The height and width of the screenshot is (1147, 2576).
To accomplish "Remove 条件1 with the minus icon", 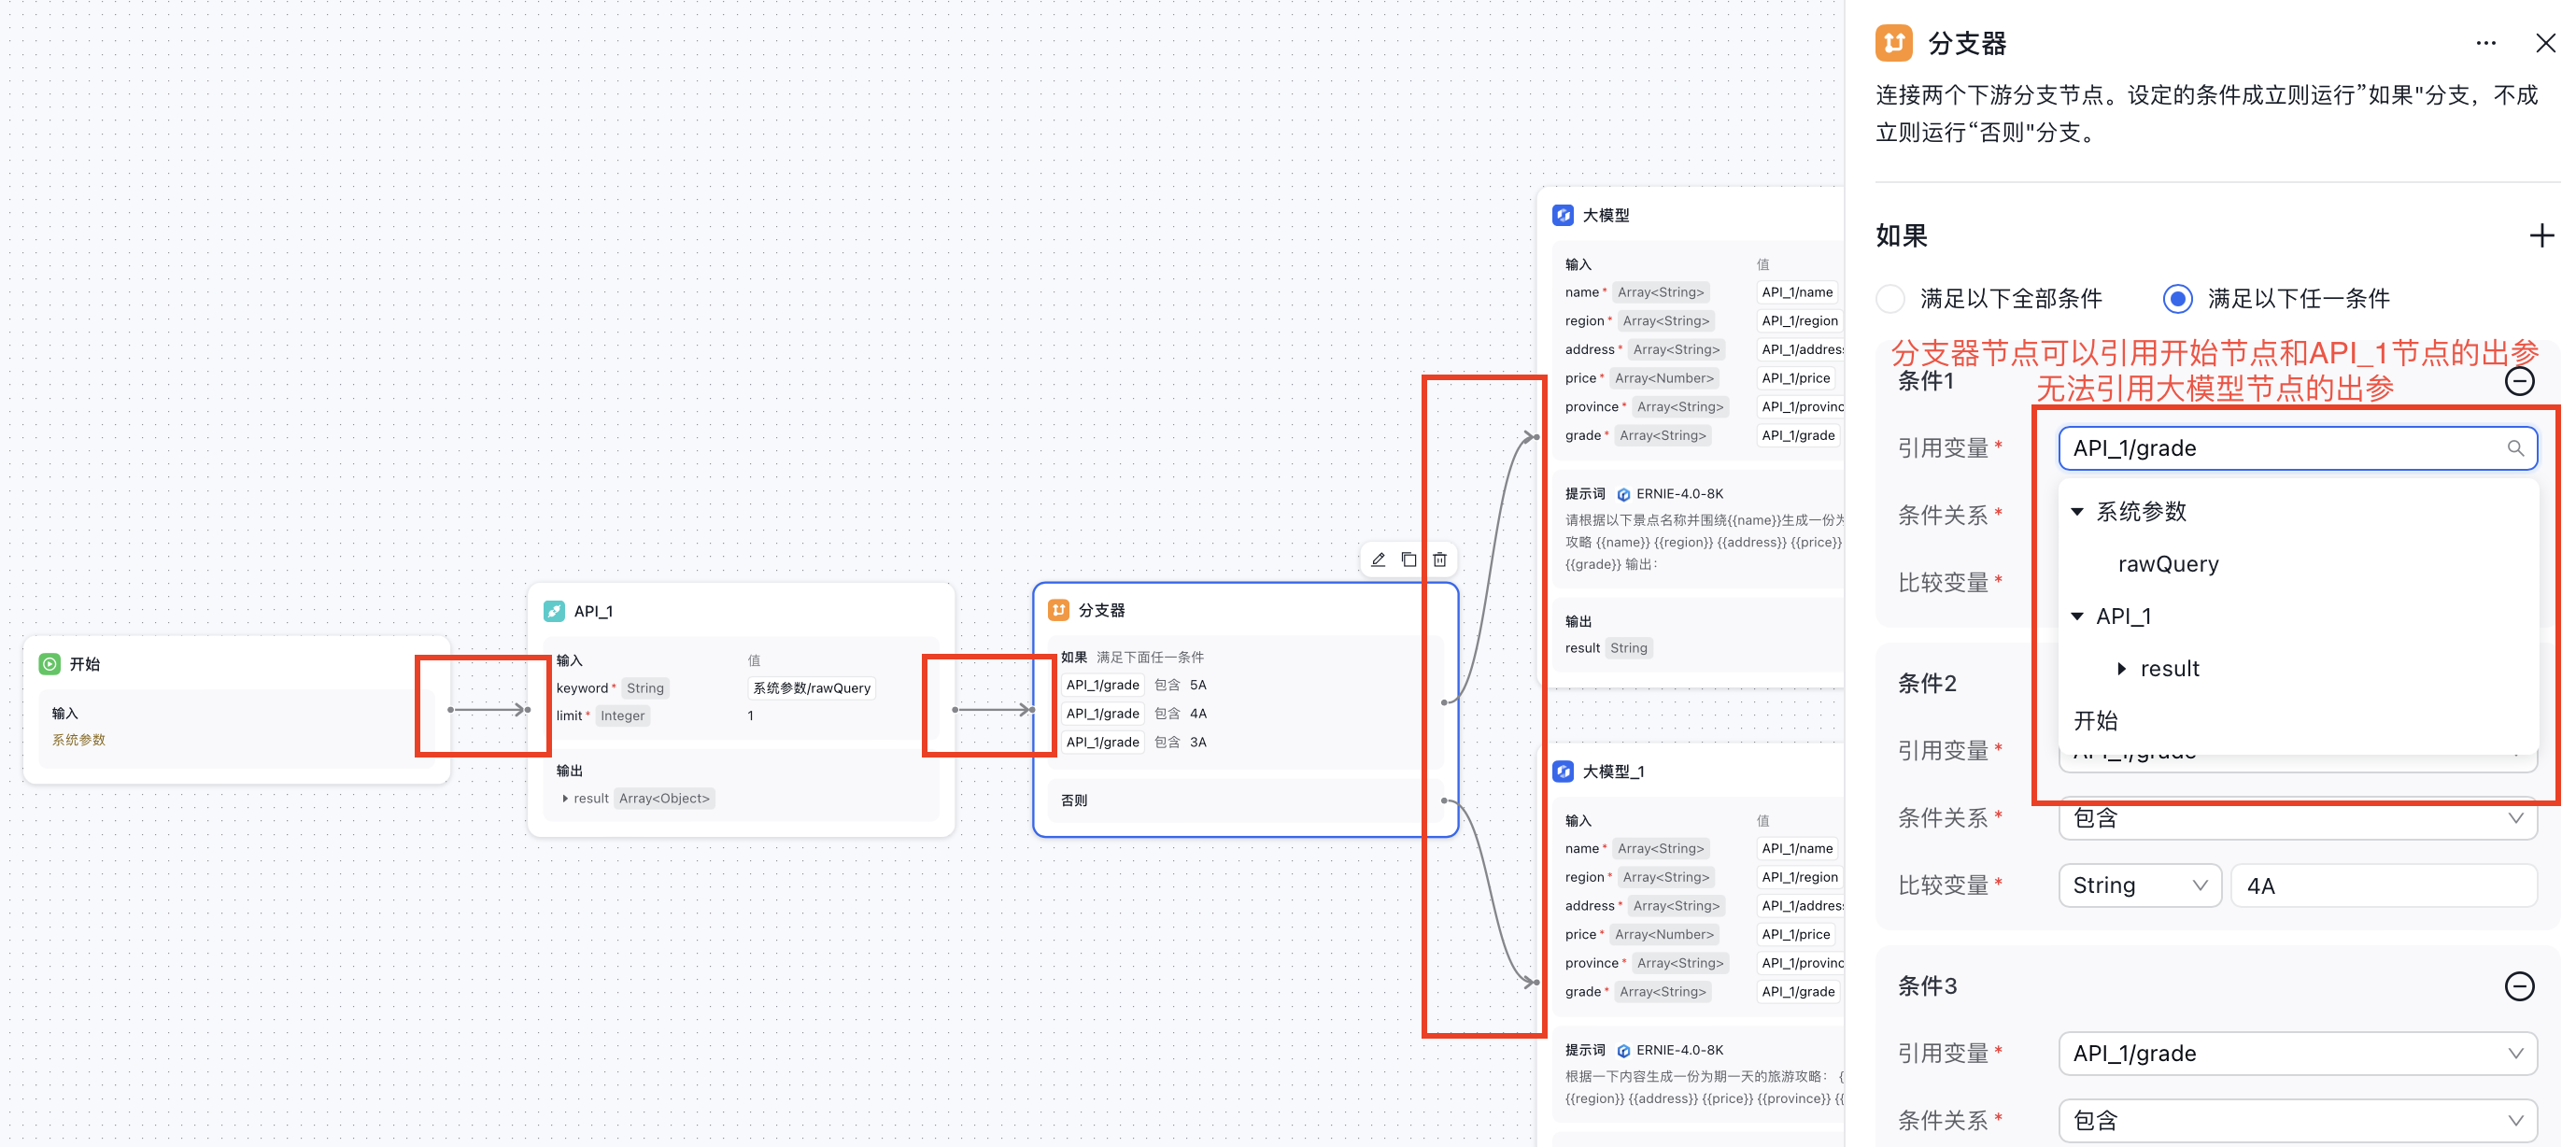I will 2519,381.
